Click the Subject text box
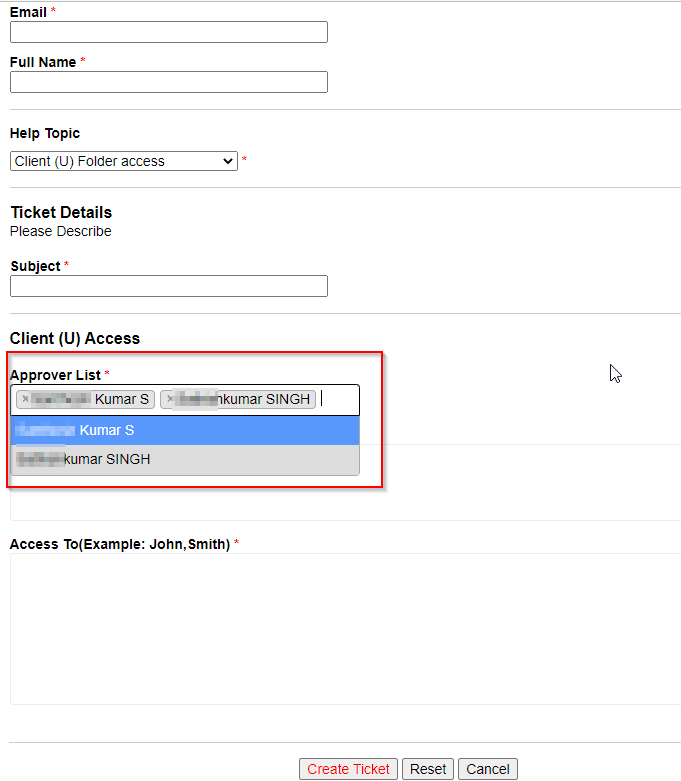The width and height of the screenshot is (681, 781). pos(169,286)
